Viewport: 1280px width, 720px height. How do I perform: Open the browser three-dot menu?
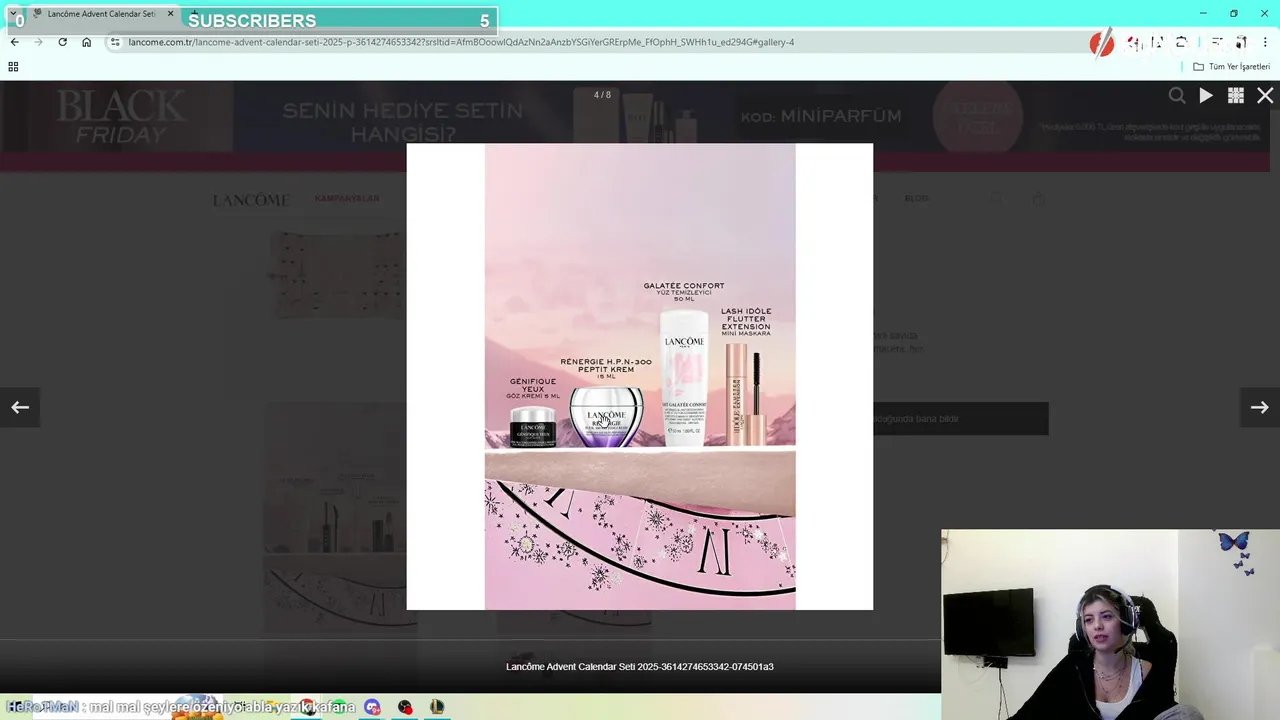(x=1265, y=42)
